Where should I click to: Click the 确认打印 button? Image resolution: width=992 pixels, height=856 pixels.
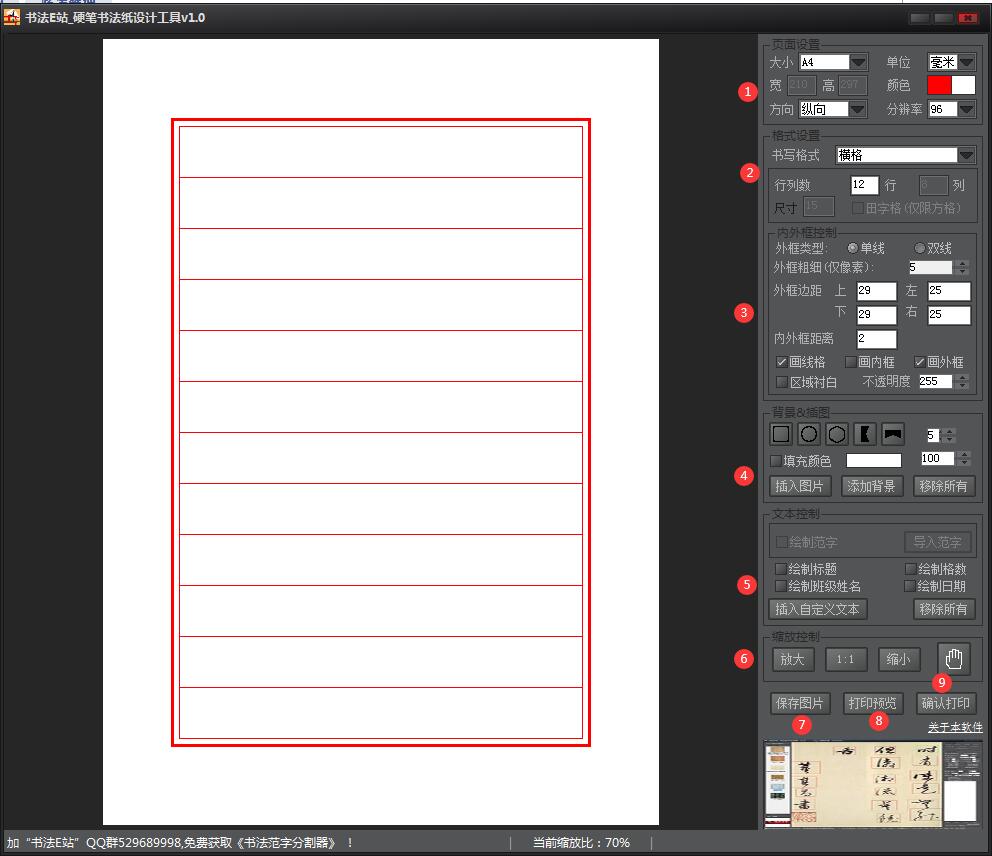(946, 703)
